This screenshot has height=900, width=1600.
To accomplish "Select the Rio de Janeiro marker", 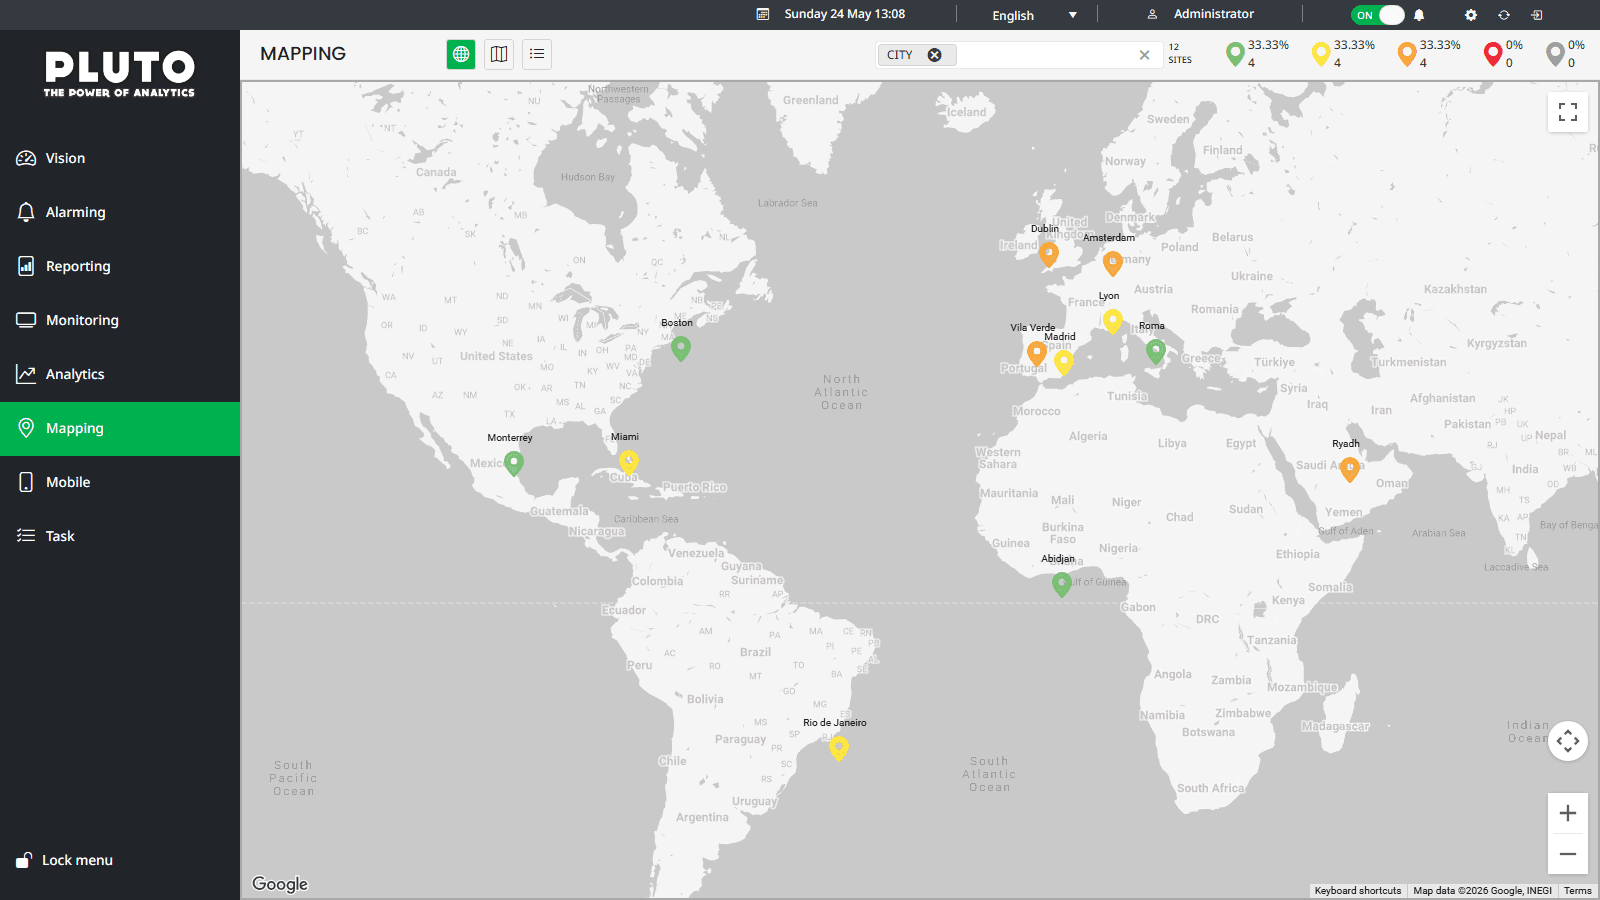I will click(x=839, y=747).
